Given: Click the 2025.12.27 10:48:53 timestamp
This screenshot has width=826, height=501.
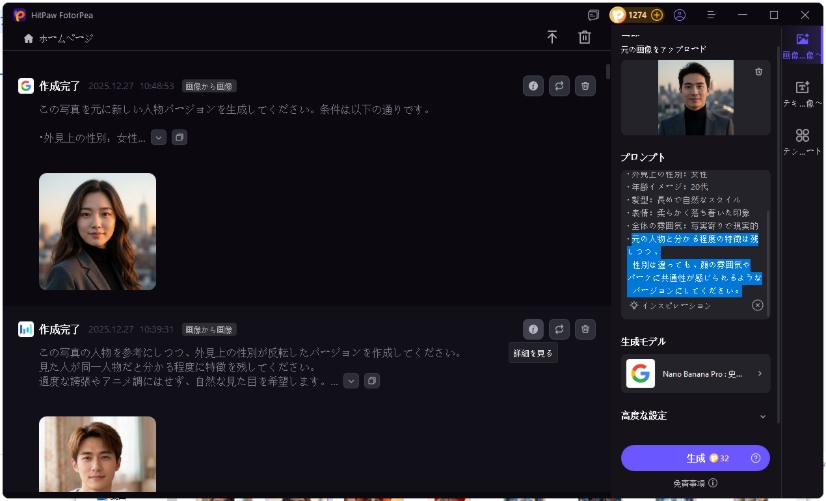Looking at the screenshot, I should [131, 86].
